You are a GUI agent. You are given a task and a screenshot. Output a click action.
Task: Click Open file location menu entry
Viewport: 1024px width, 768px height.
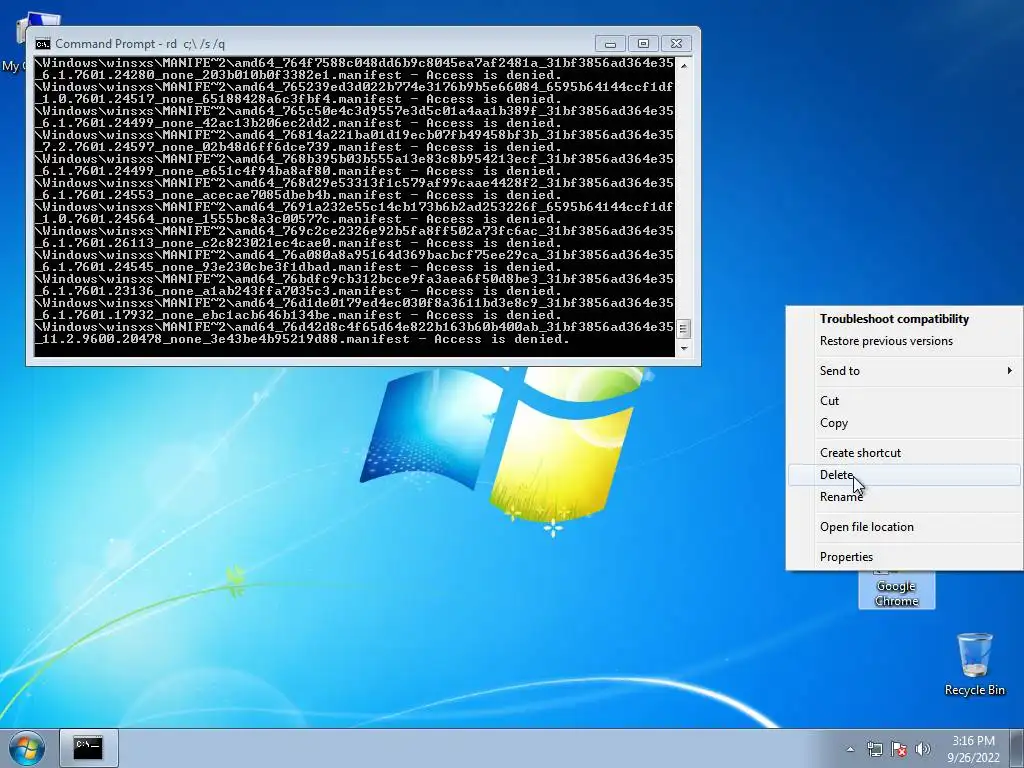(x=904, y=527)
